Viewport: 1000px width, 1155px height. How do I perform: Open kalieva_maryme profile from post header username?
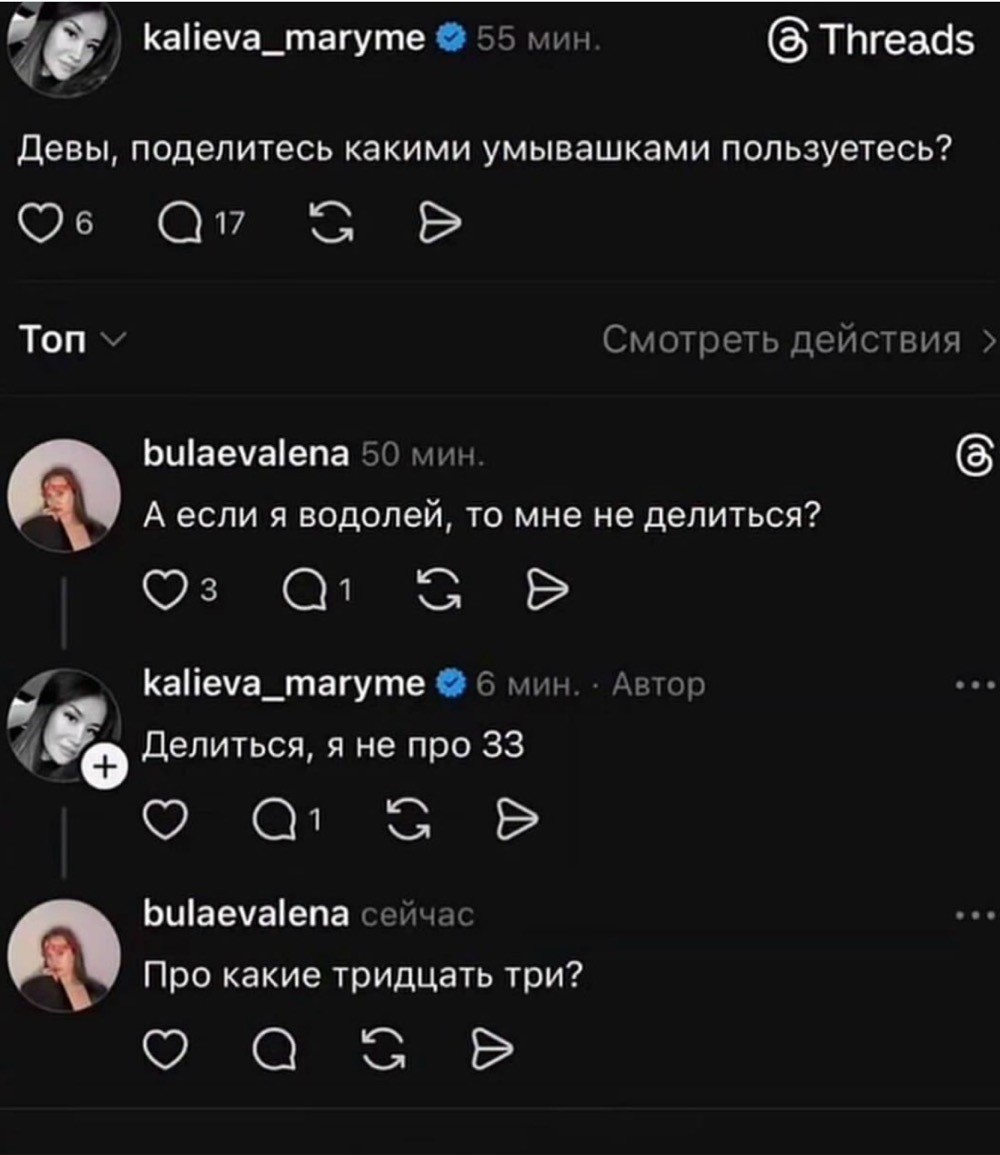pos(285,39)
